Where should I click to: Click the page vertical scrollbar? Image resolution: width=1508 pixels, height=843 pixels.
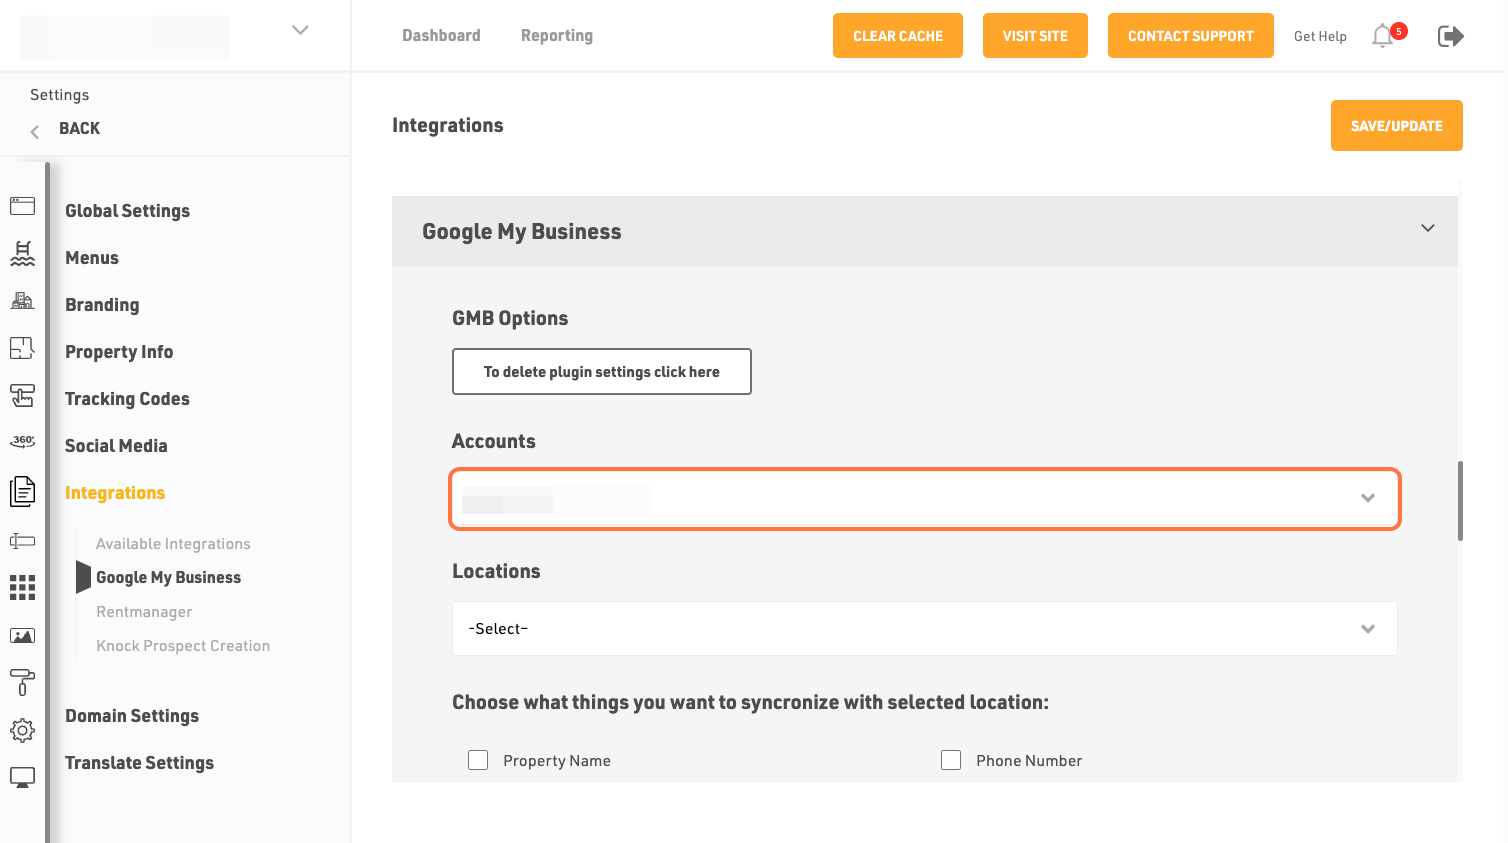pos(1460,500)
